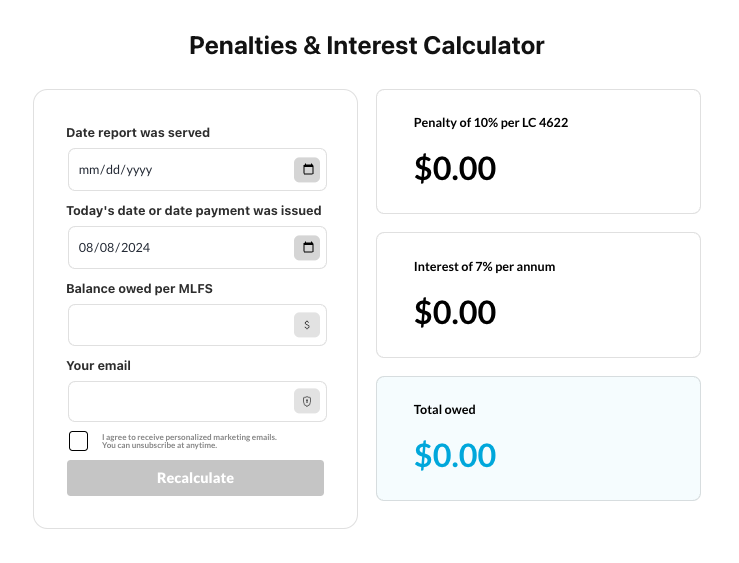Click the blue Total owed amount

(x=455, y=456)
